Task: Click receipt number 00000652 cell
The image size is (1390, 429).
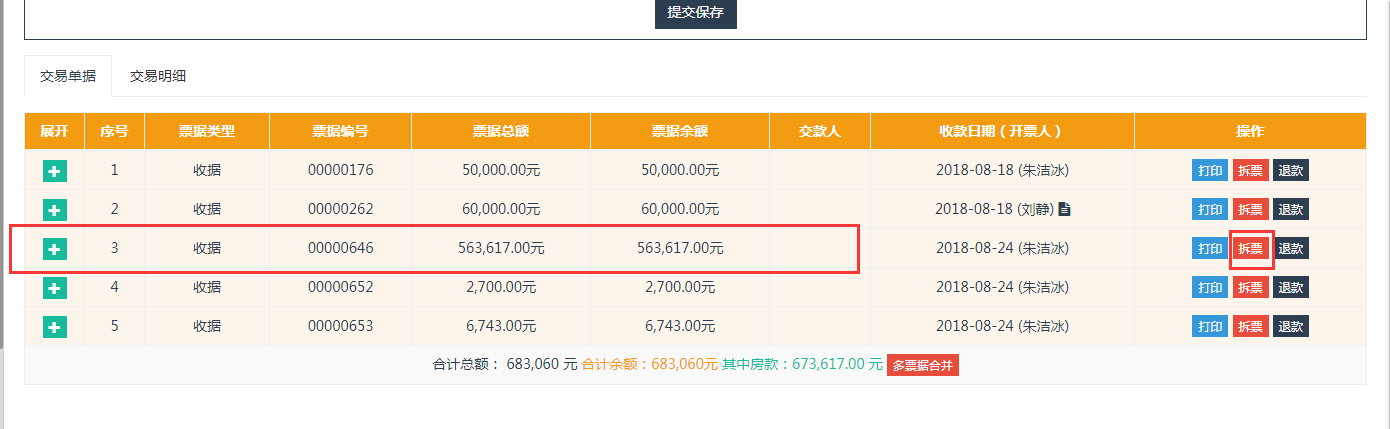Action: [x=340, y=288]
